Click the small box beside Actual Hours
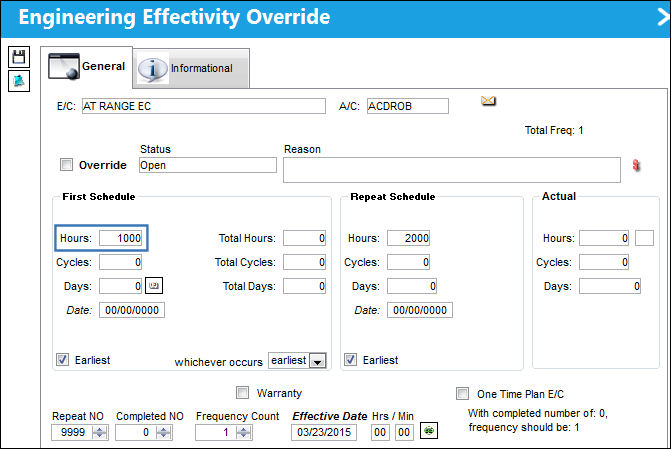671x449 pixels. [x=644, y=238]
